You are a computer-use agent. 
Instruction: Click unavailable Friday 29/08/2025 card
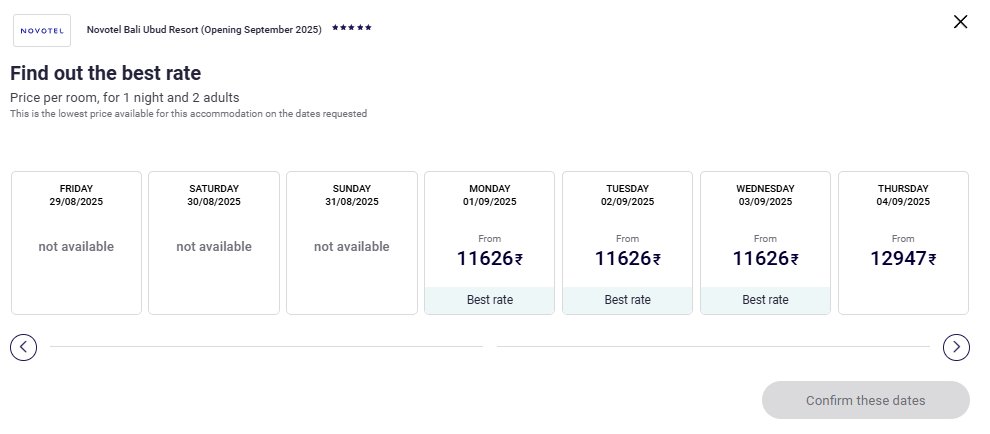point(76,243)
